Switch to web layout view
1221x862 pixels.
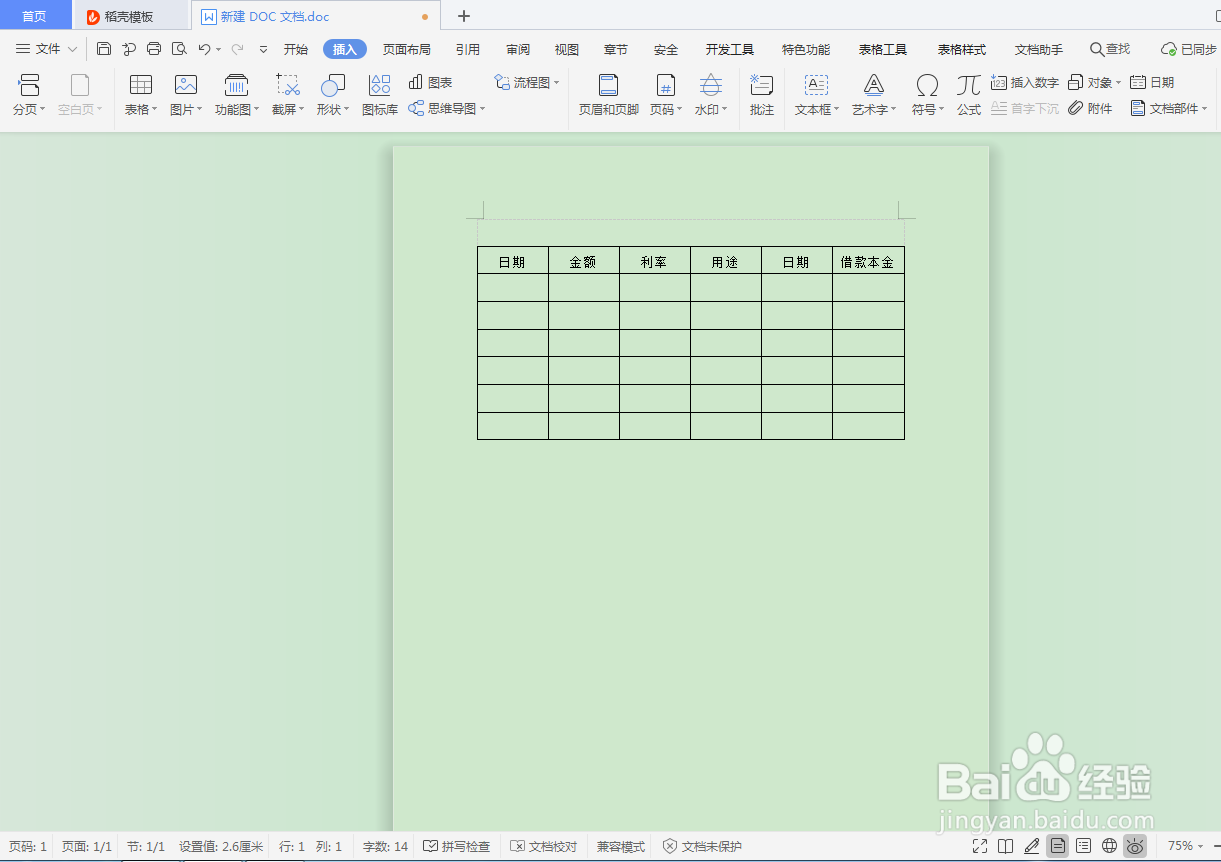coord(1109,845)
